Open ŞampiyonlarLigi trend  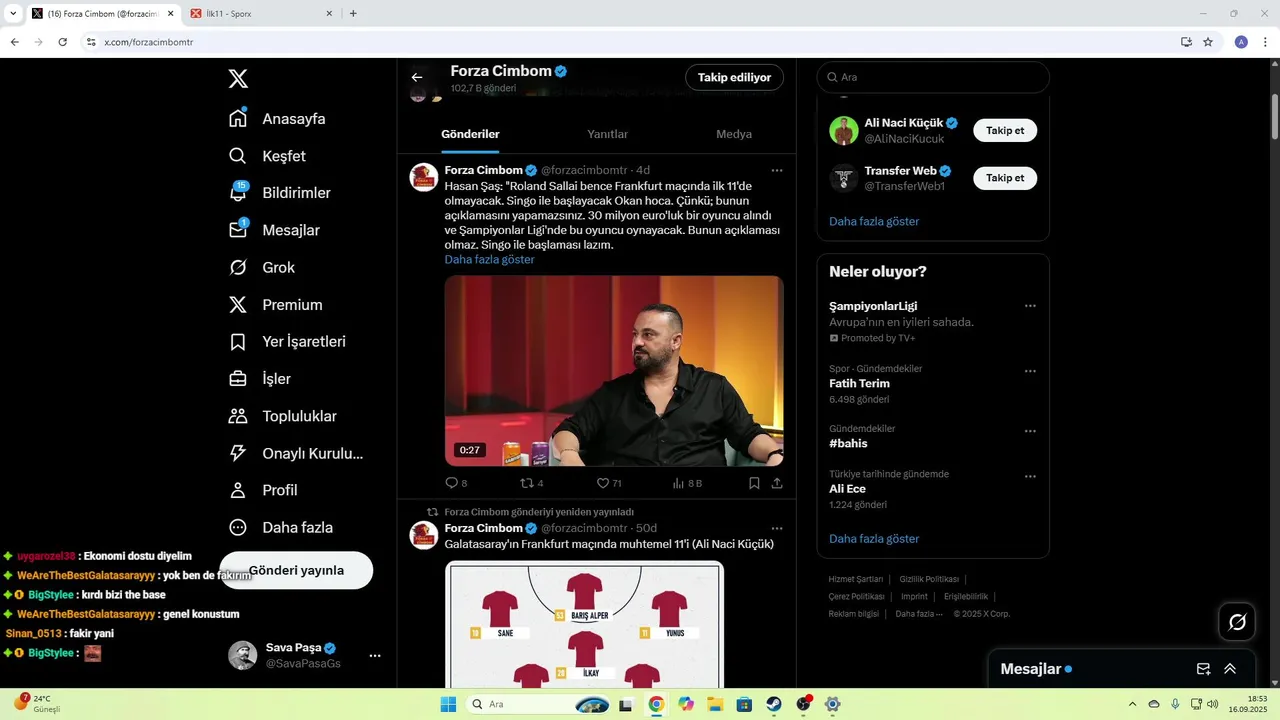tap(873, 306)
